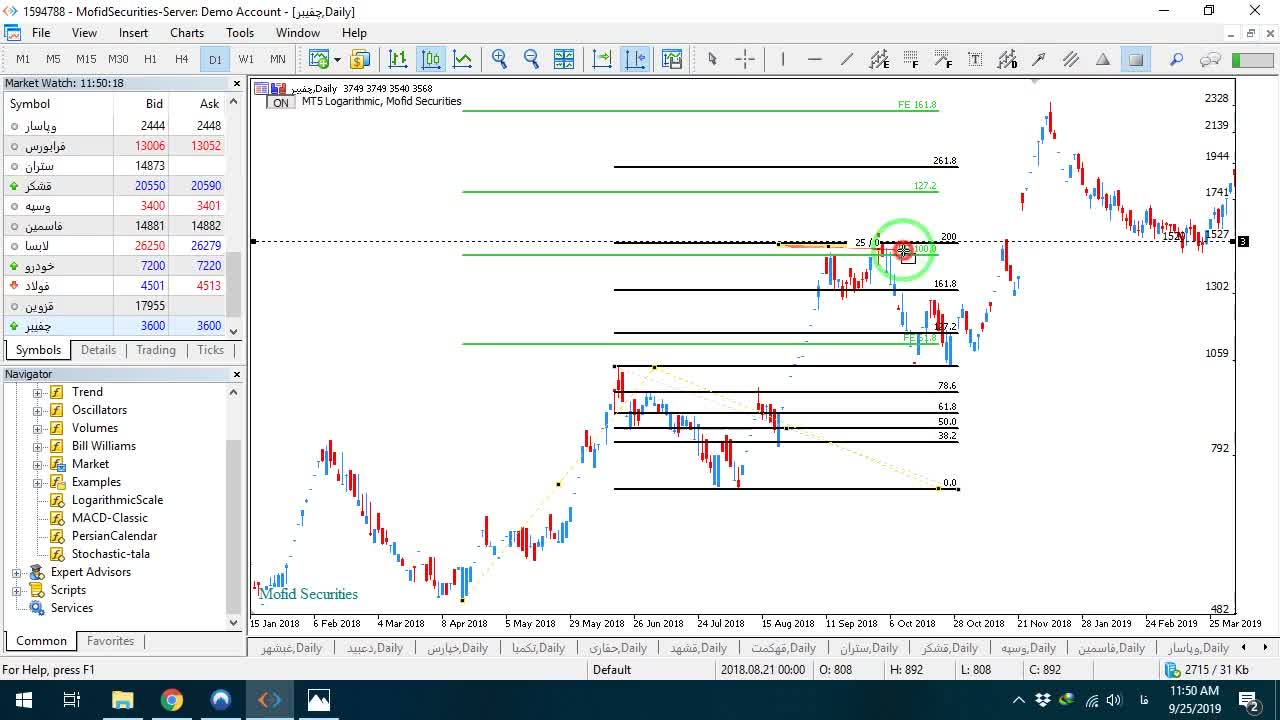This screenshot has width=1280, height=720.
Task: Click the Zoom Out magnifier icon
Action: click(x=531, y=59)
